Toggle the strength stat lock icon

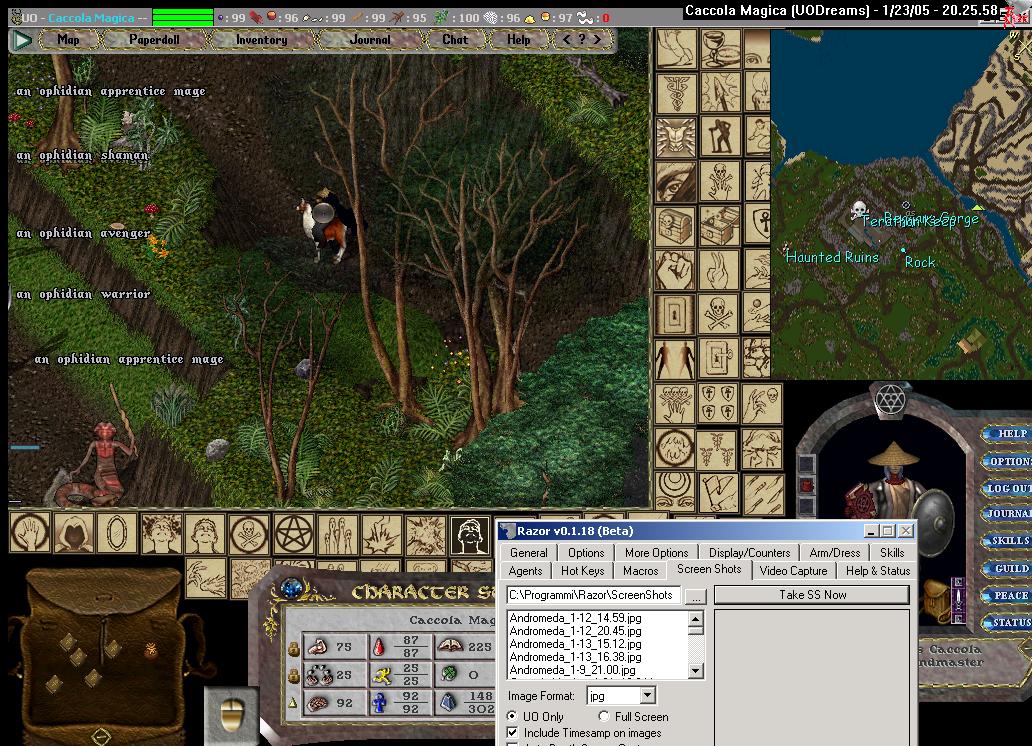[294, 649]
